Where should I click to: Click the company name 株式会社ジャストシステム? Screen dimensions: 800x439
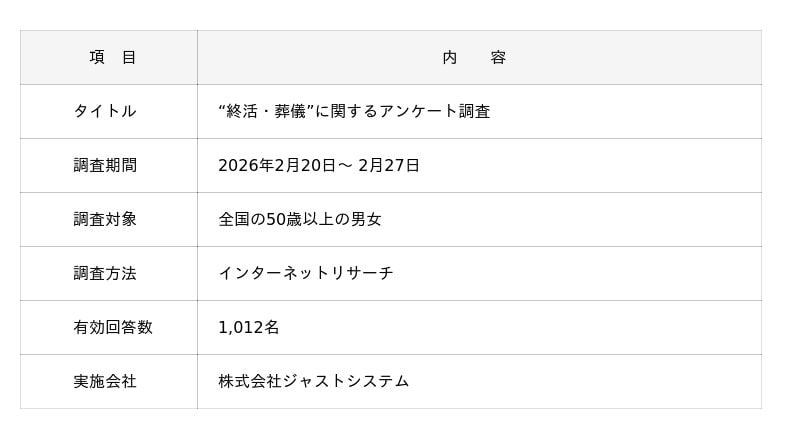coord(314,381)
